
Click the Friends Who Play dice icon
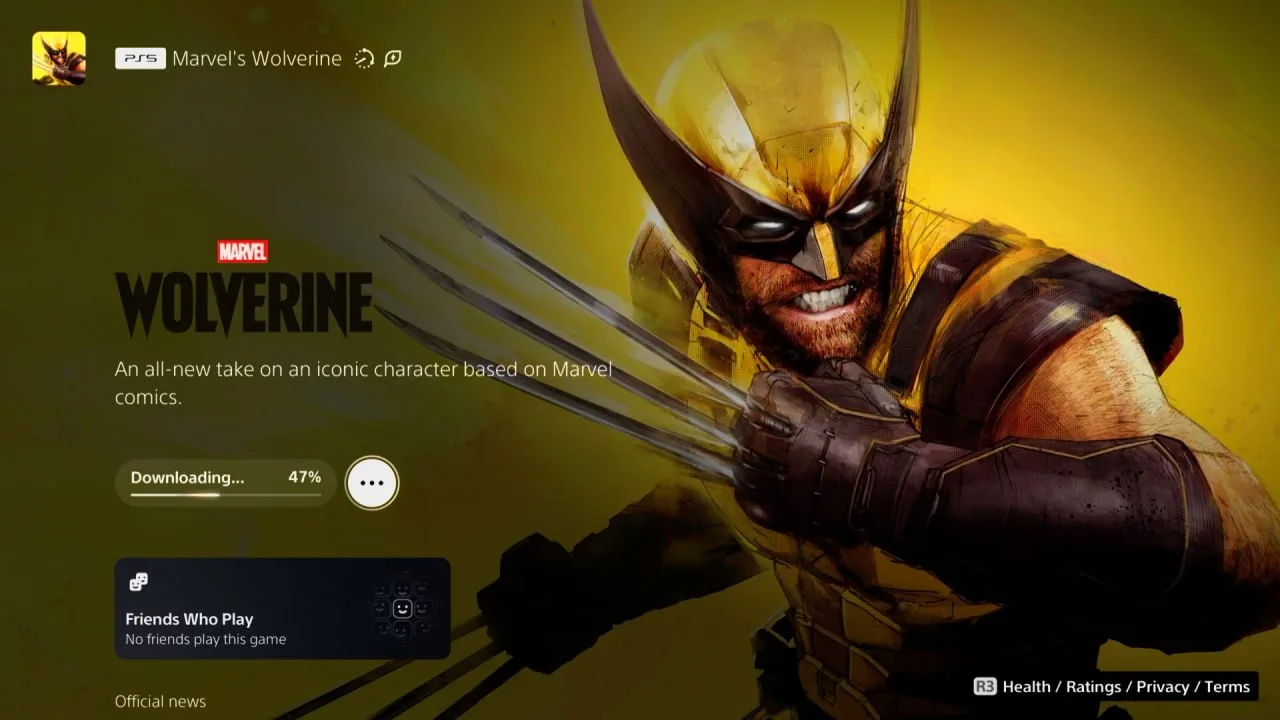coord(139,582)
